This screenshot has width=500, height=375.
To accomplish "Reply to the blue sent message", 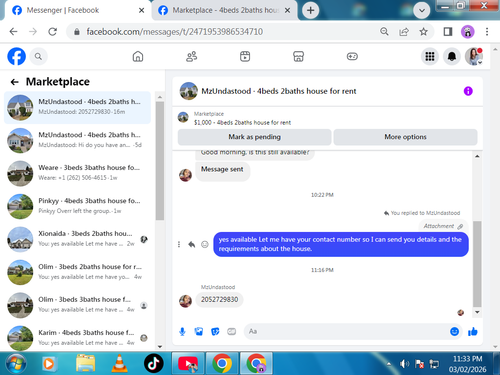I will (192, 244).
